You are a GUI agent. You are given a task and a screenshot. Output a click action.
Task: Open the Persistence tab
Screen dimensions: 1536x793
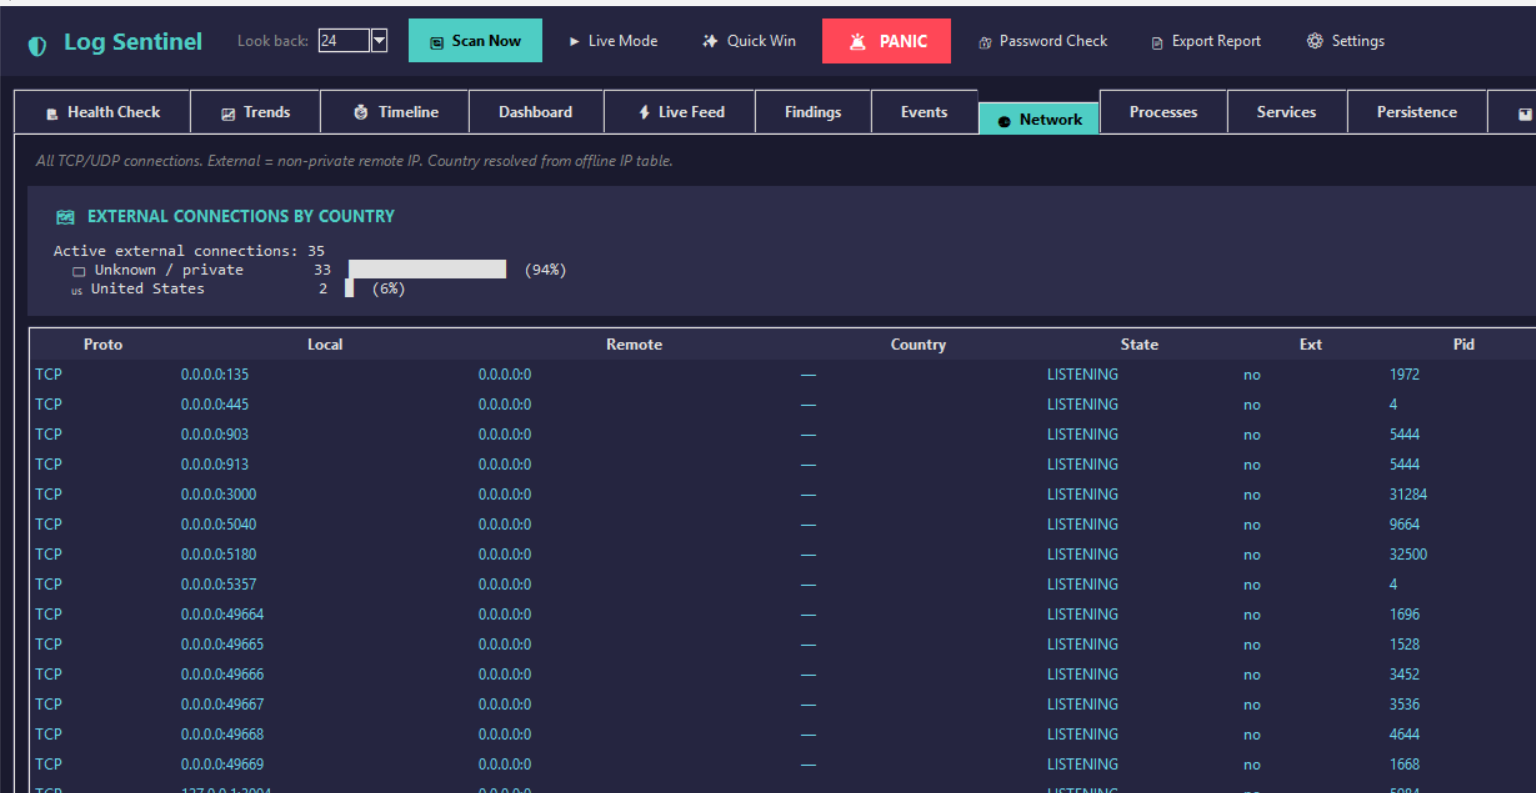pyautogui.click(x=1417, y=112)
